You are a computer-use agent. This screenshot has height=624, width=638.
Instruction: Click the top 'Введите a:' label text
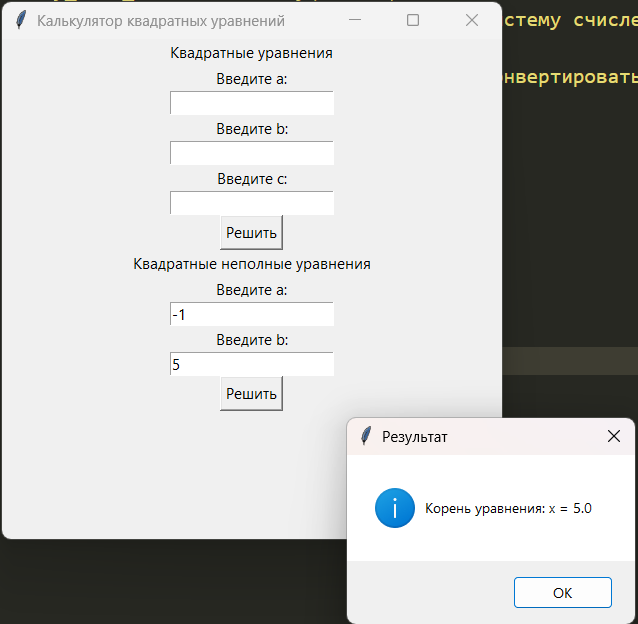(x=252, y=79)
